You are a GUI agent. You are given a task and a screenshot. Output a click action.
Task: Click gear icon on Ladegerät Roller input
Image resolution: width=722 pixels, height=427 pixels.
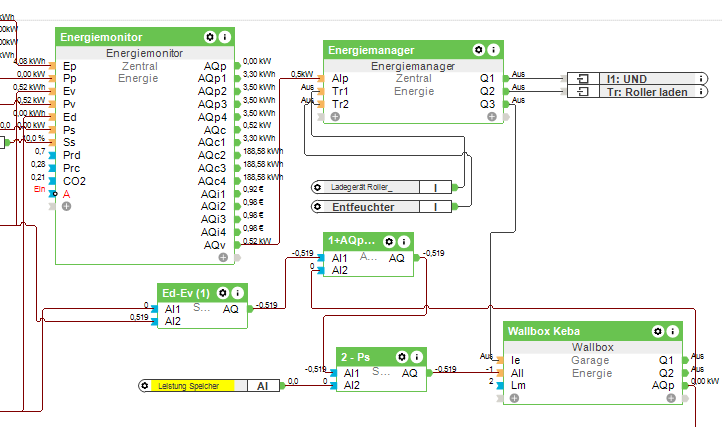click(317, 187)
